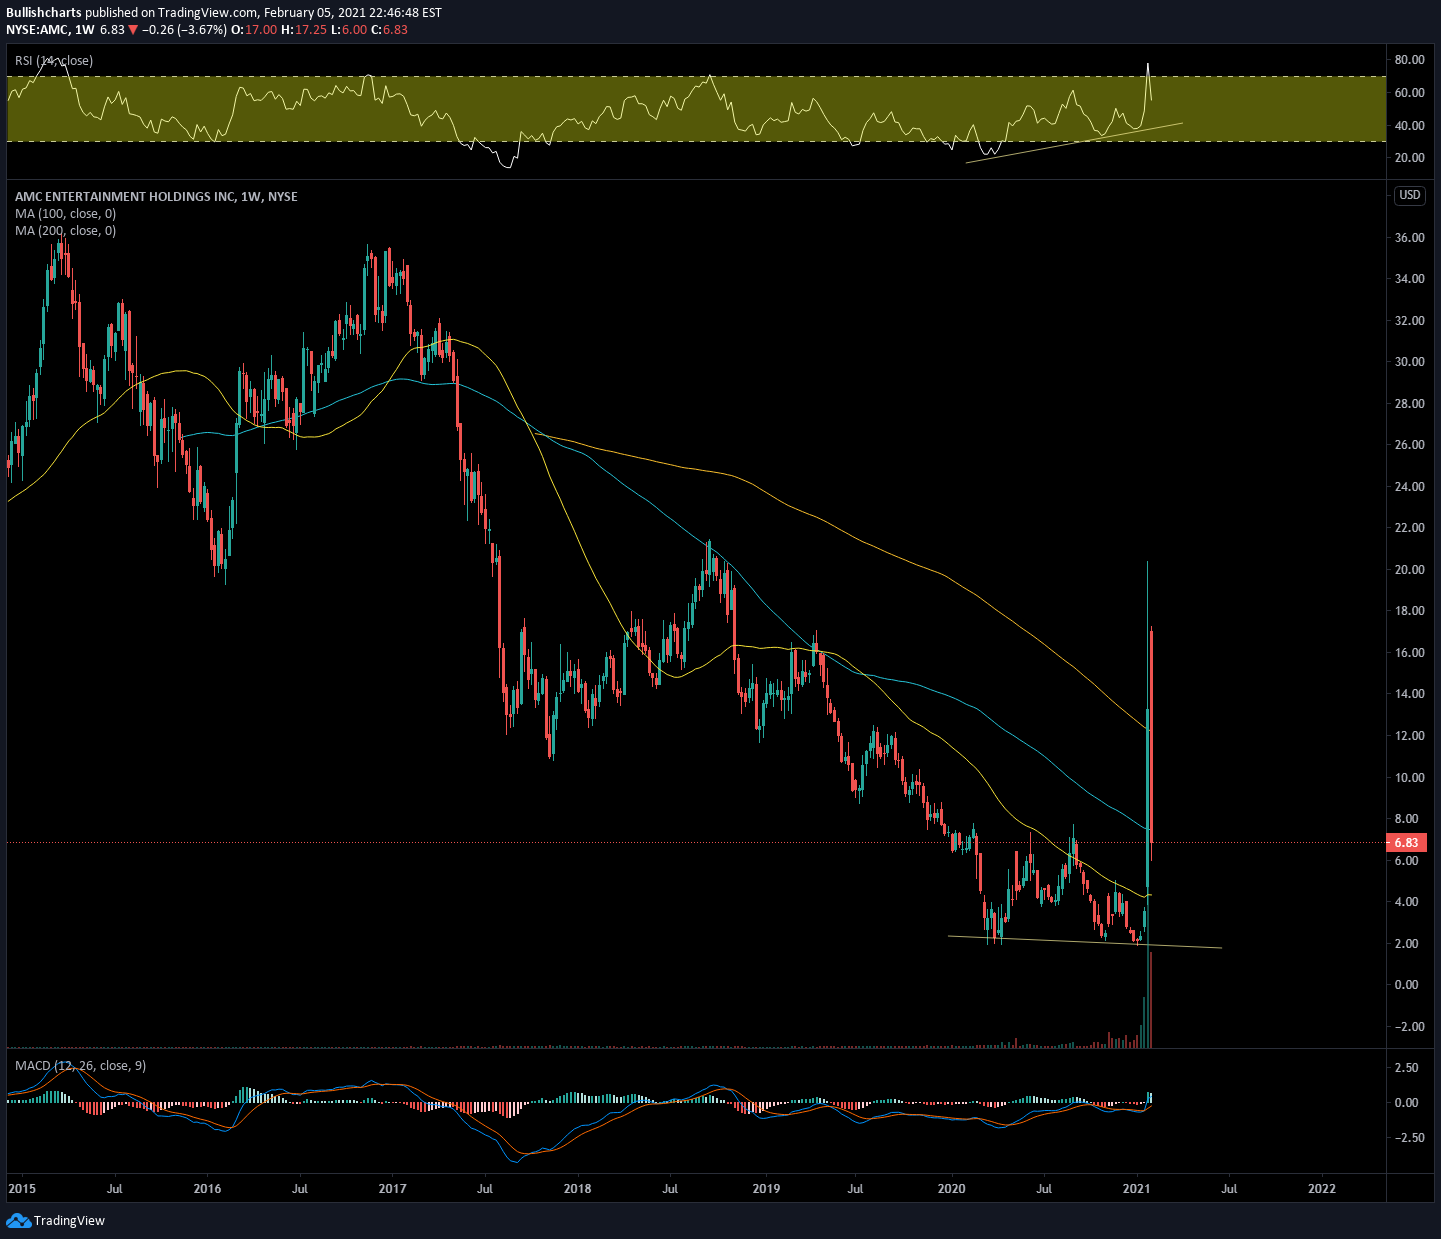1441x1239 pixels.
Task: Click the 10.00 price axis label
Action: point(1409,778)
